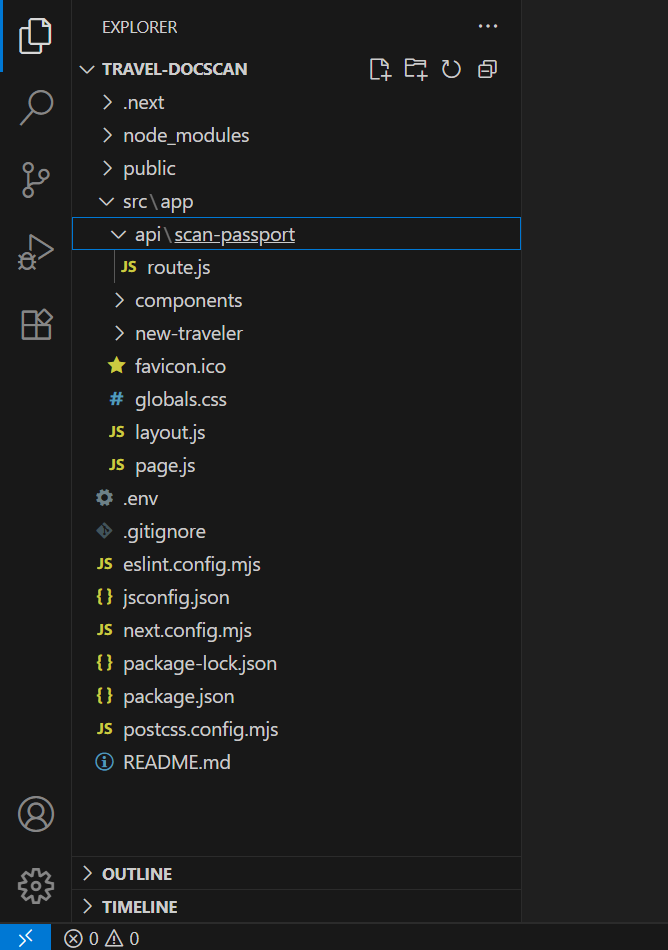The image size is (668, 950).
Task: Expand the OUTLINE section
Action: [x=296, y=874]
